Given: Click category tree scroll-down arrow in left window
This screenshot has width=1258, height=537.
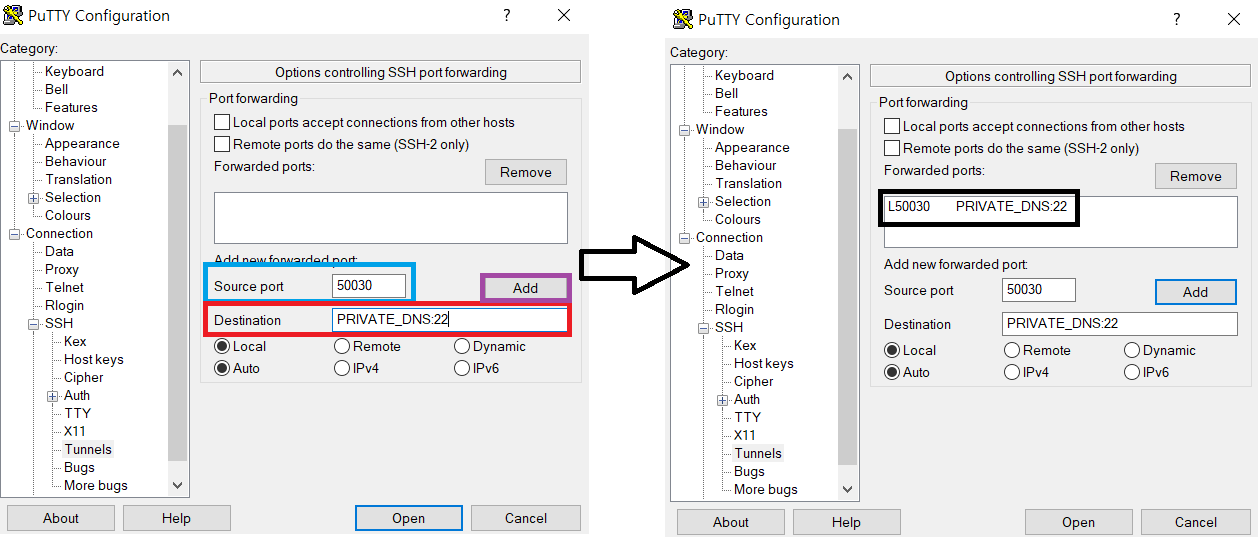Looking at the screenshot, I should coord(178,485).
